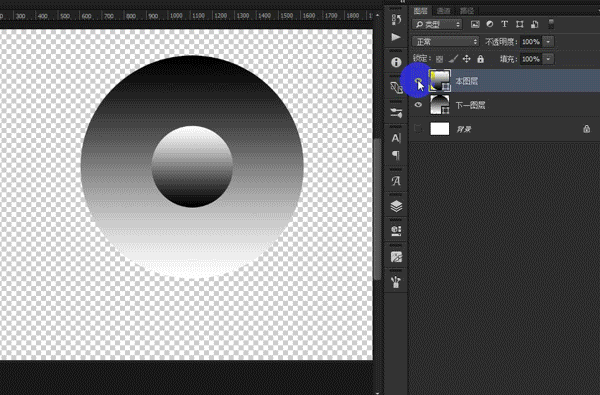This screenshot has height=395, width=600.
Task: Open the Clone Source panel icon
Action: (396, 88)
